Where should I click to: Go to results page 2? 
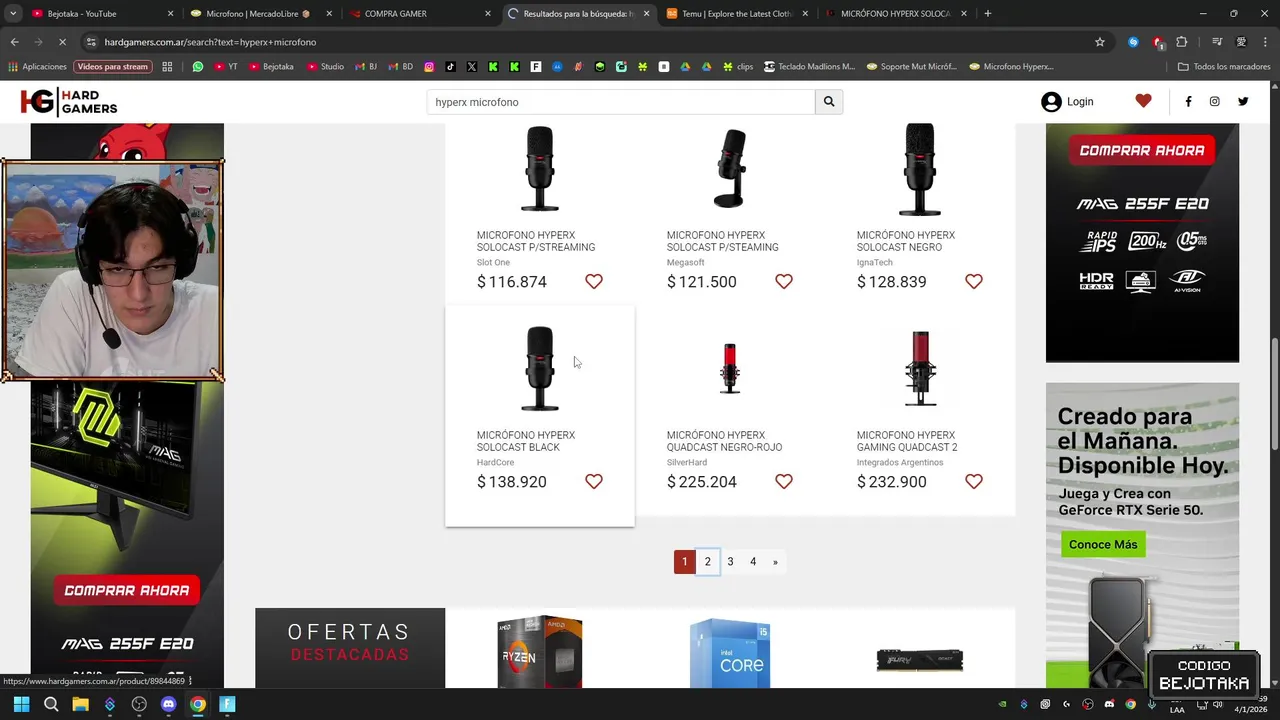point(707,562)
